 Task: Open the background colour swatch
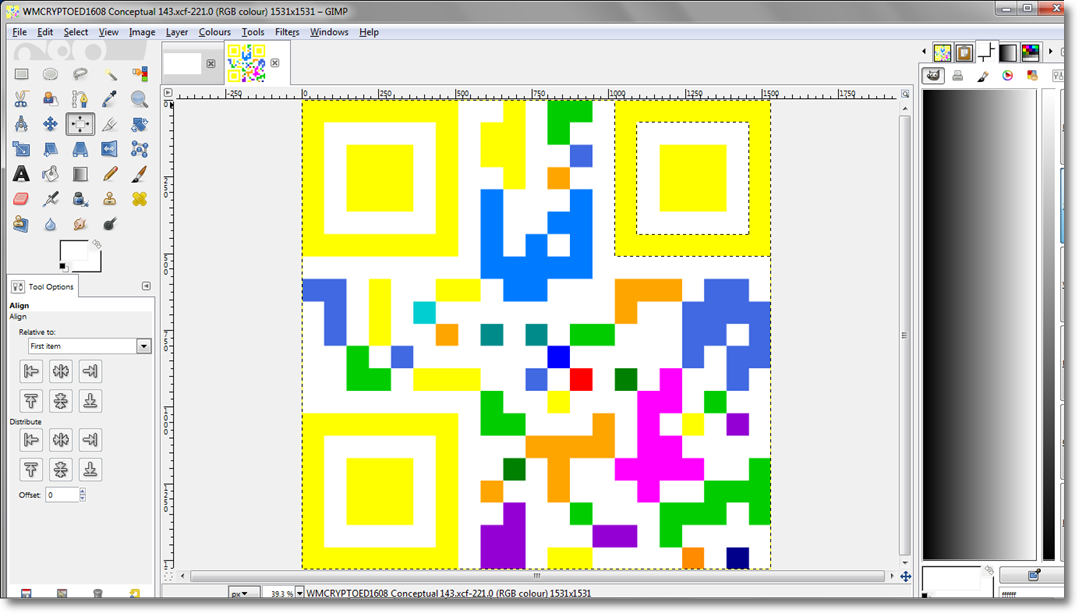click(94, 264)
